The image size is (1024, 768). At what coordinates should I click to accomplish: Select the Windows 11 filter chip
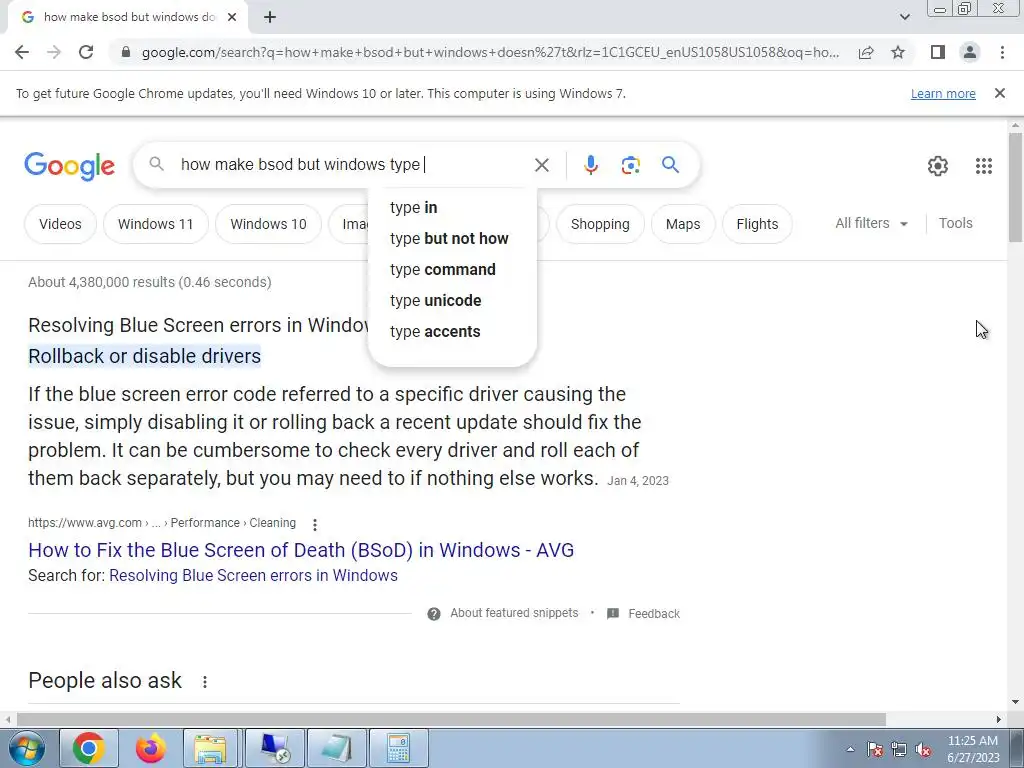pos(155,224)
